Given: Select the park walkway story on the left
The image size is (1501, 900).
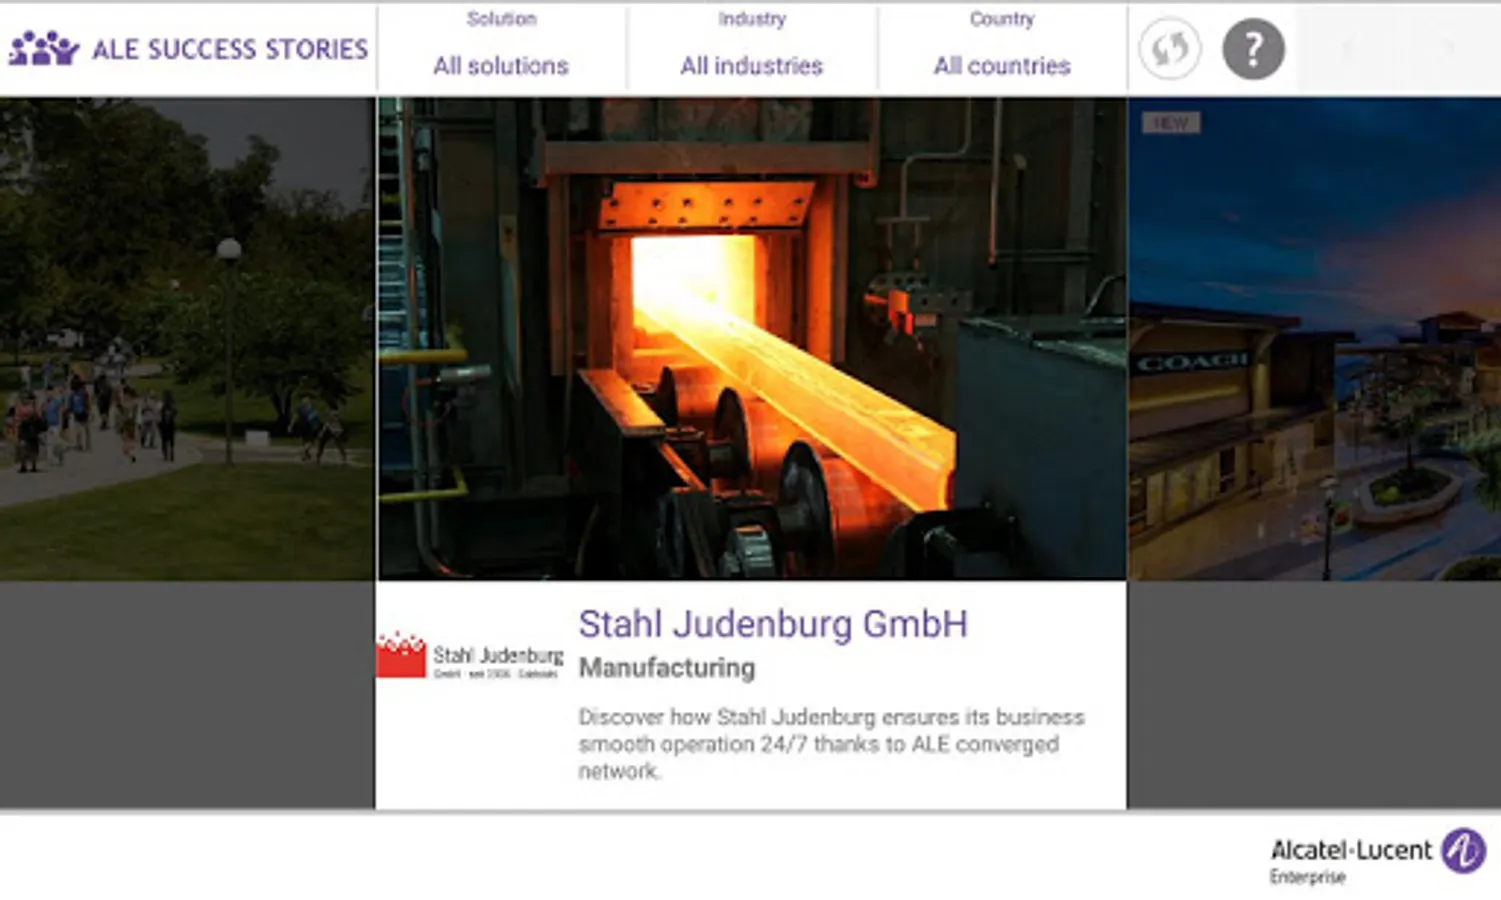Looking at the screenshot, I should [187, 338].
